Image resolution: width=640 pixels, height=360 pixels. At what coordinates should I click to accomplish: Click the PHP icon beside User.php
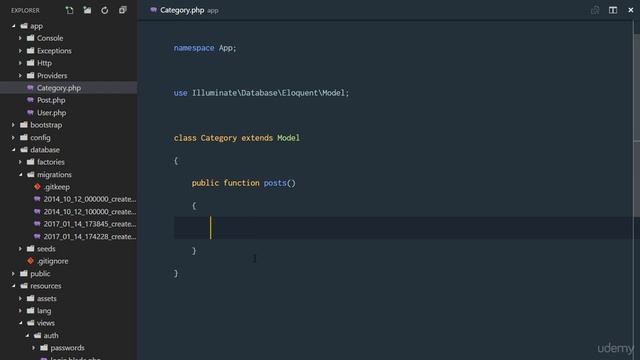pos(30,113)
